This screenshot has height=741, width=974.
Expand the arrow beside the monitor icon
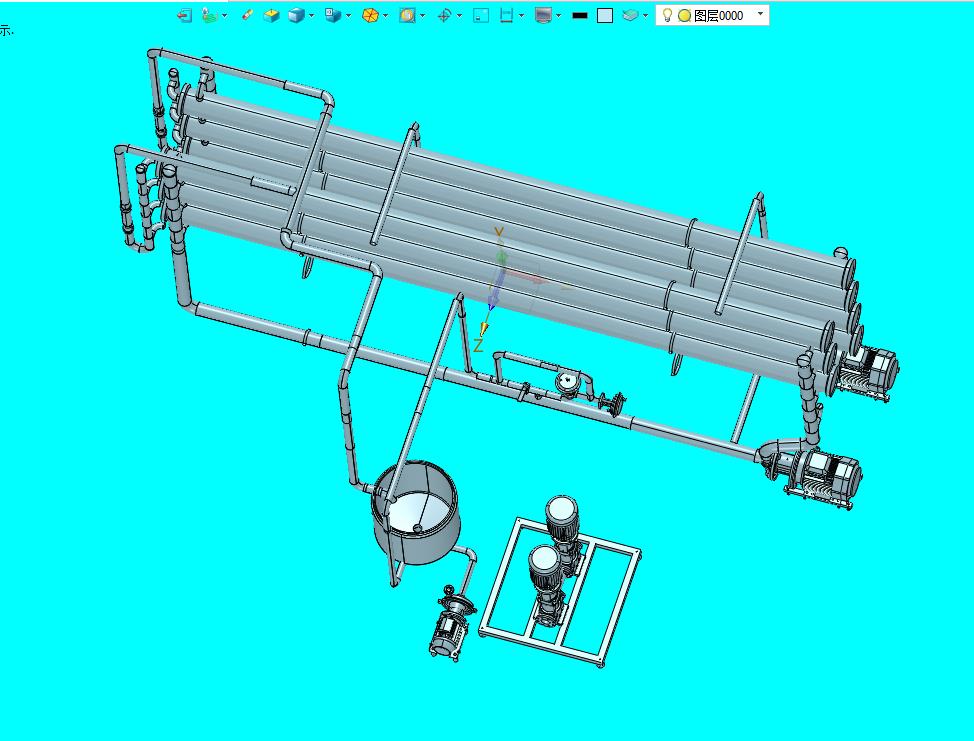[x=558, y=16]
